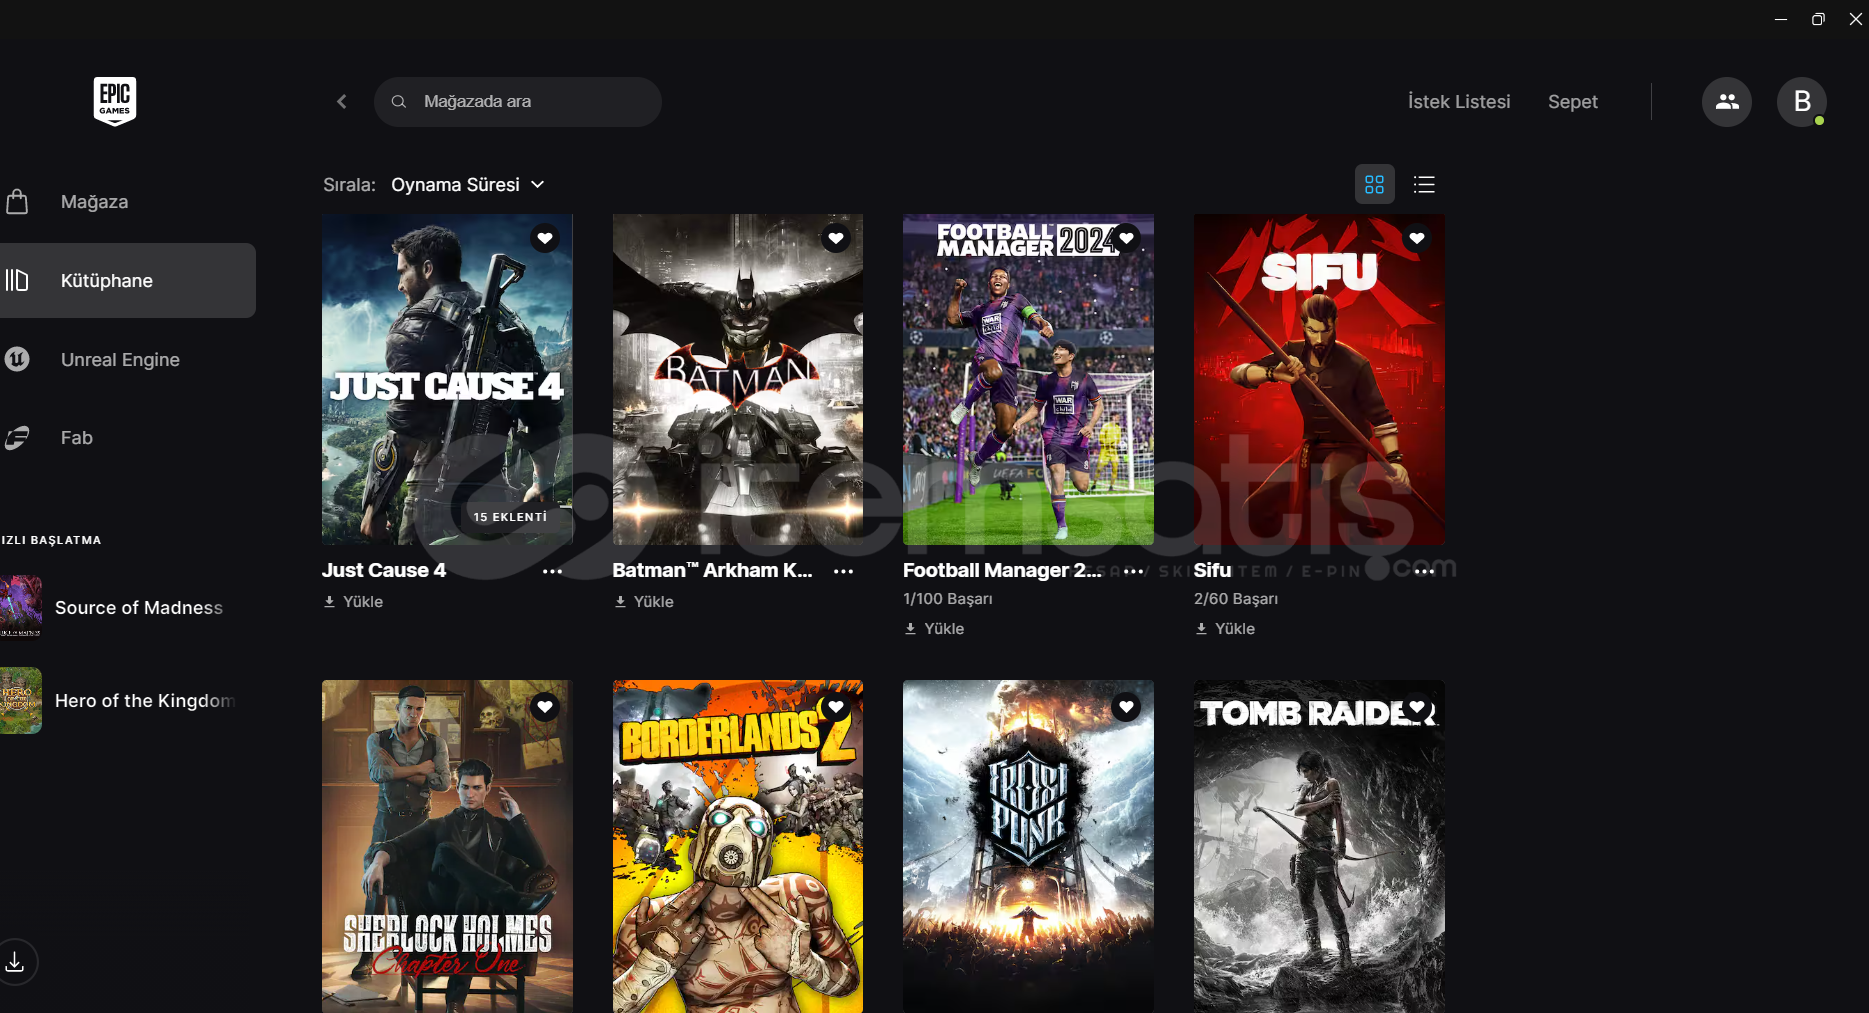
Task: Open the Football Manager options menu
Action: 1134,571
